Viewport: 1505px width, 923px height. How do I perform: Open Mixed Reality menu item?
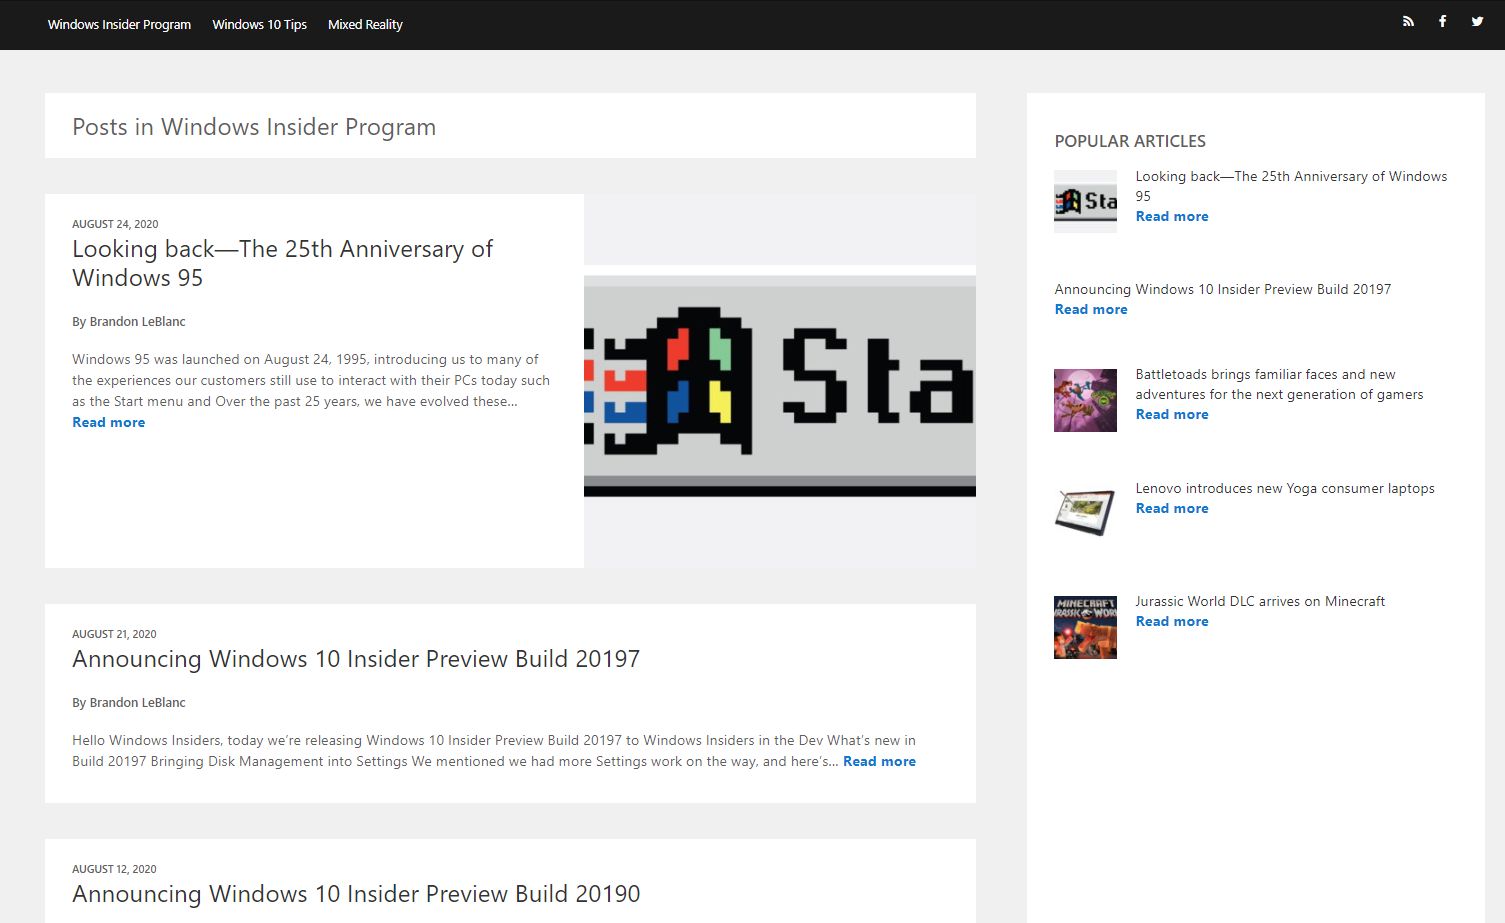click(x=365, y=24)
